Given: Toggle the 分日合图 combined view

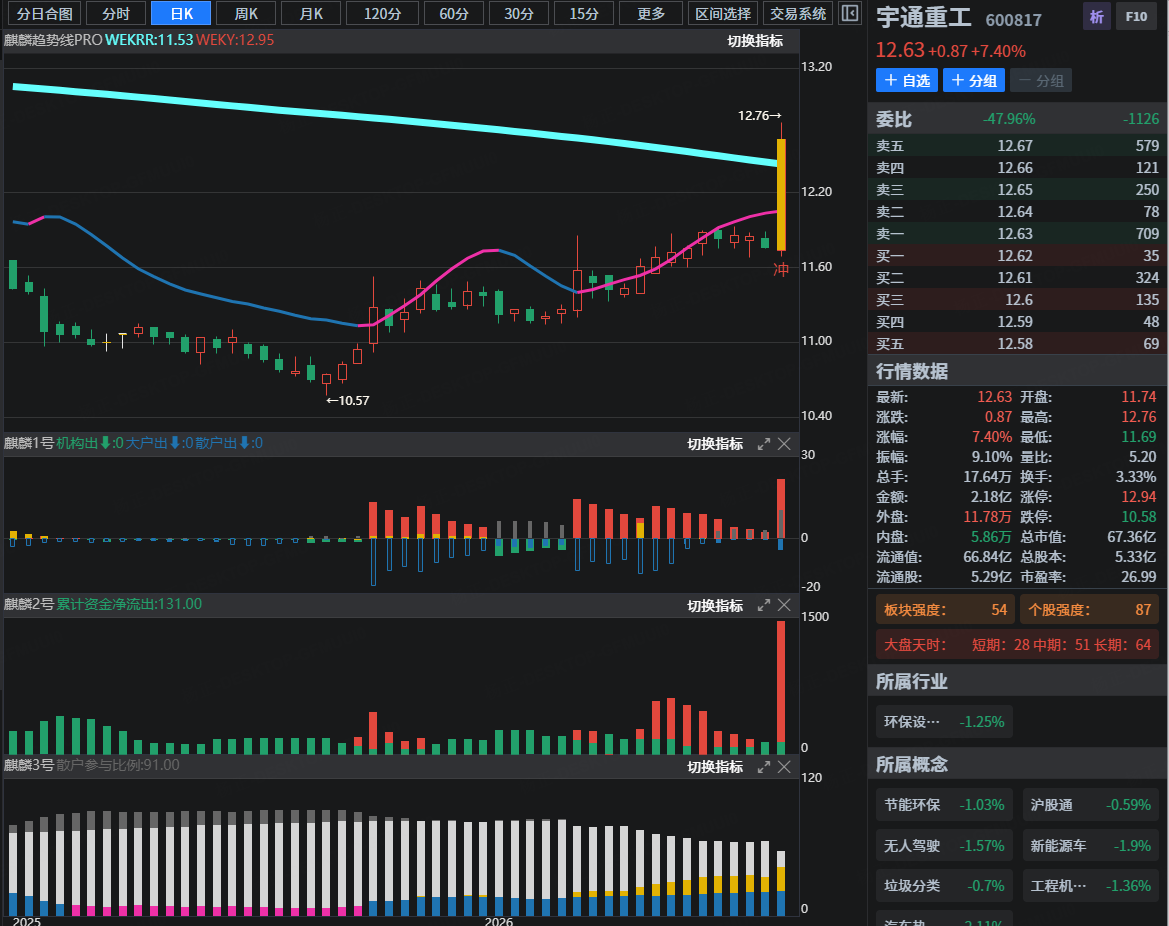Looking at the screenshot, I should click(45, 13).
